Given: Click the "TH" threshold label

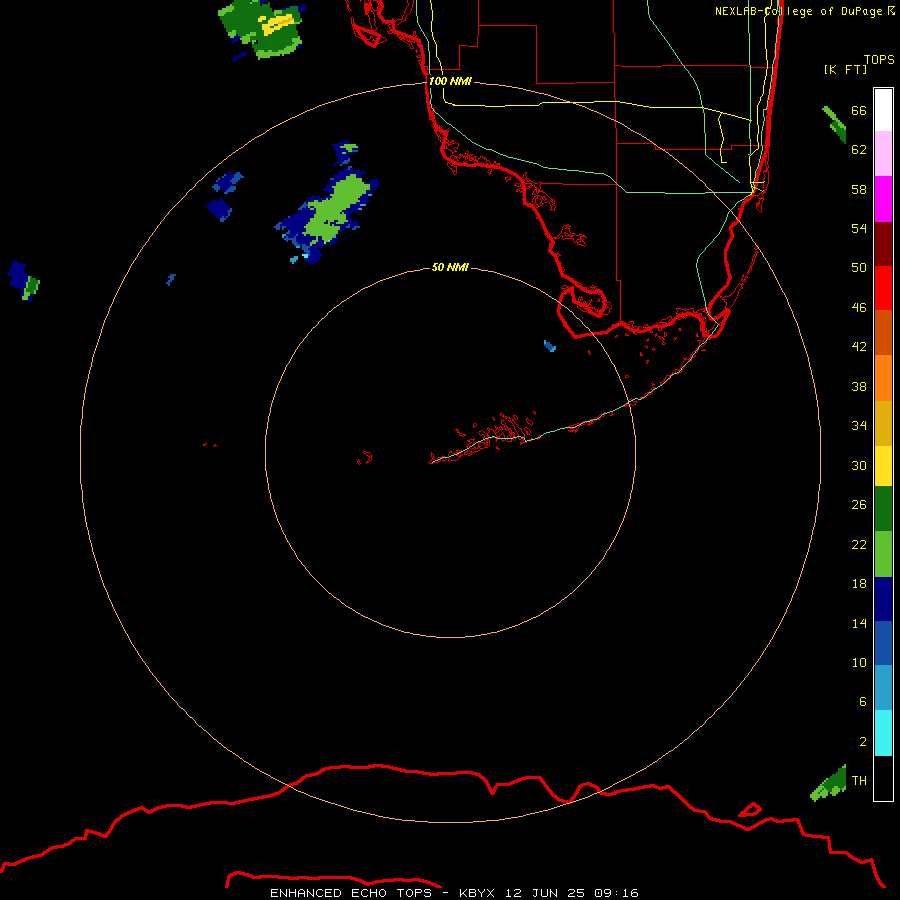Looking at the screenshot, I should (x=859, y=780).
